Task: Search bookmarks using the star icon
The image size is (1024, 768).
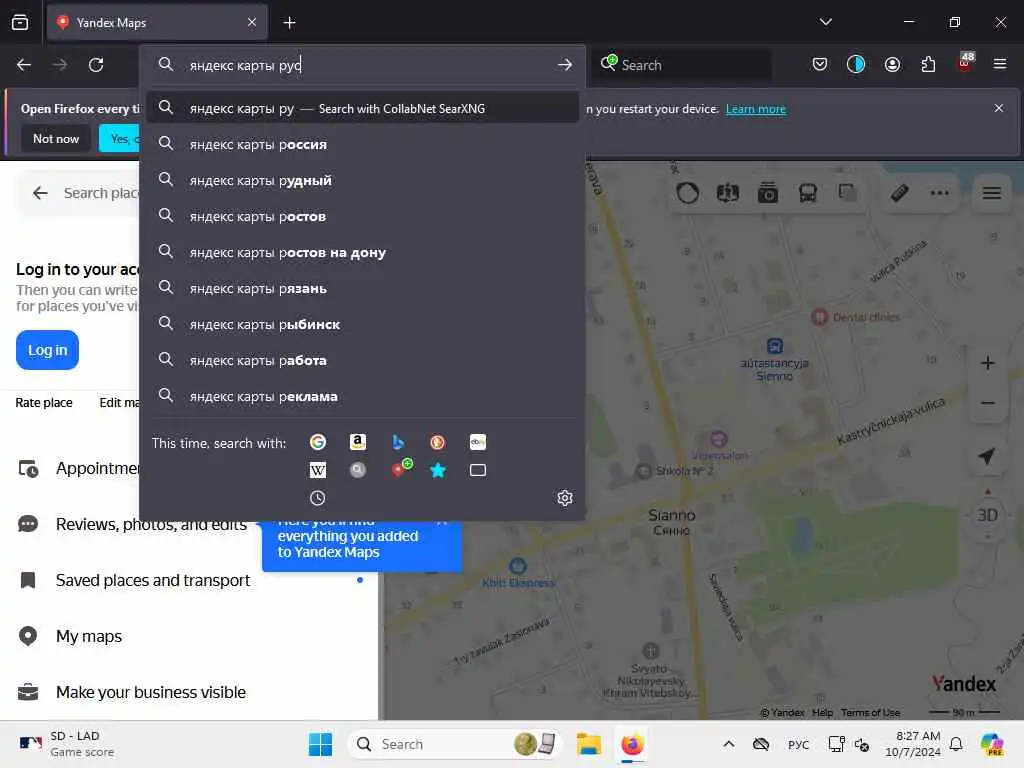Action: (438, 470)
